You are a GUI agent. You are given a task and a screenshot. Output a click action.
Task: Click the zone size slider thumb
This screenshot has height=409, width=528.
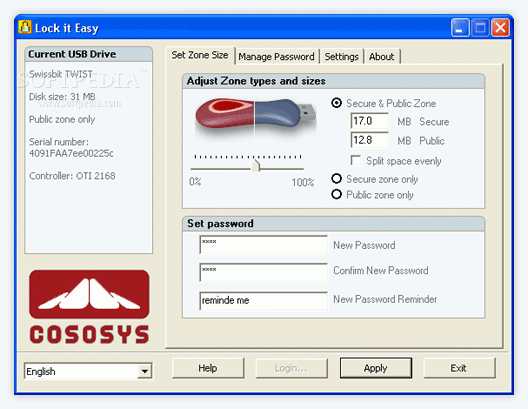coord(256,166)
